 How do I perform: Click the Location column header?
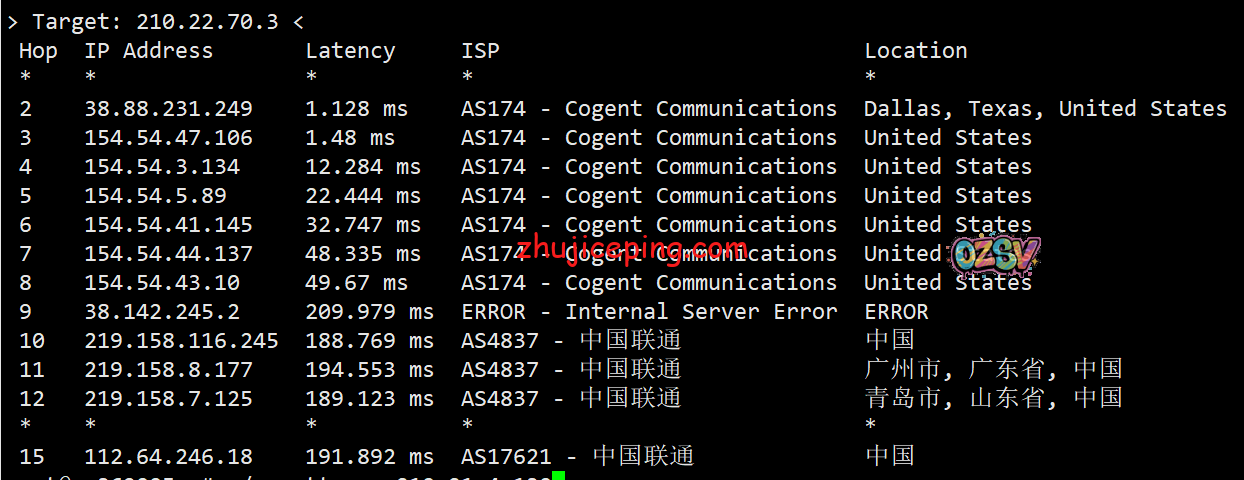point(915,51)
